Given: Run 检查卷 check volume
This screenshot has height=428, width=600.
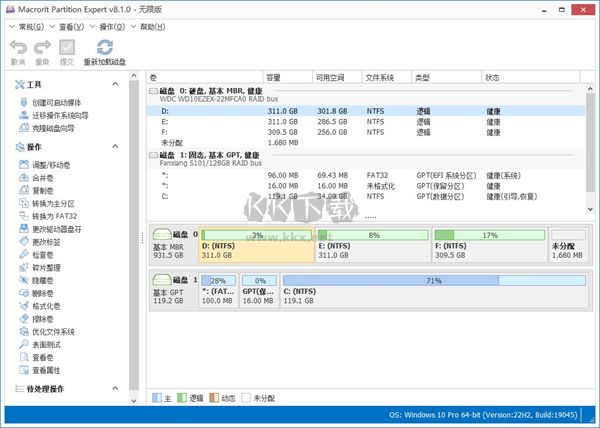Looking at the screenshot, I should coord(36,255).
